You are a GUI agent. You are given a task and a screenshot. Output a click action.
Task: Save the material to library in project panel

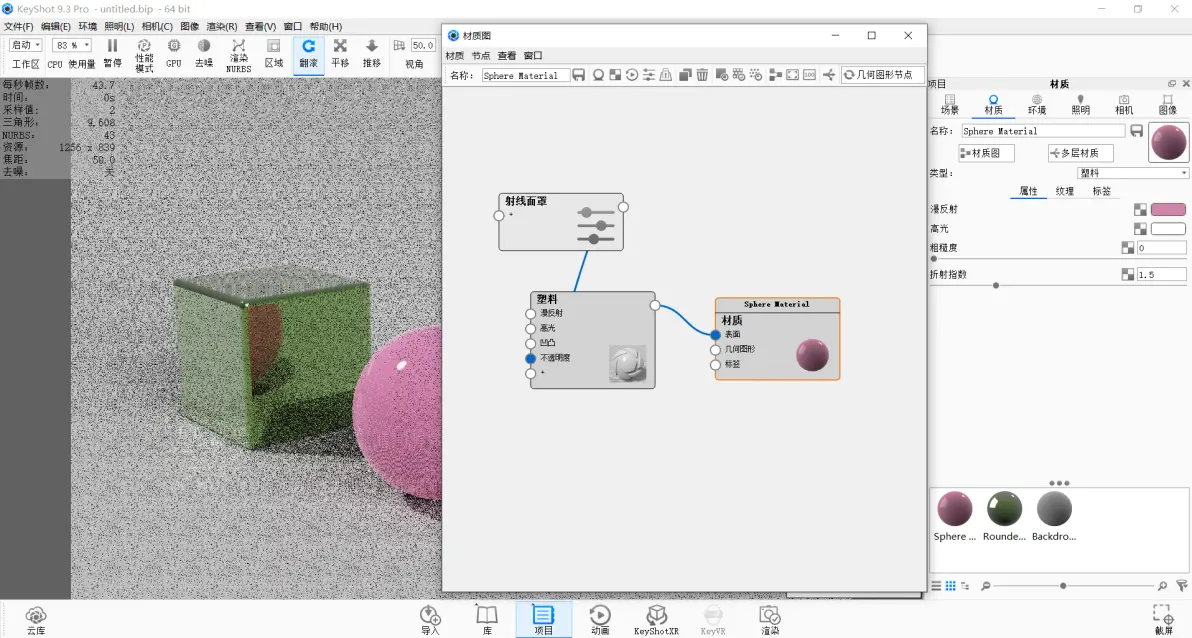click(1137, 131)
